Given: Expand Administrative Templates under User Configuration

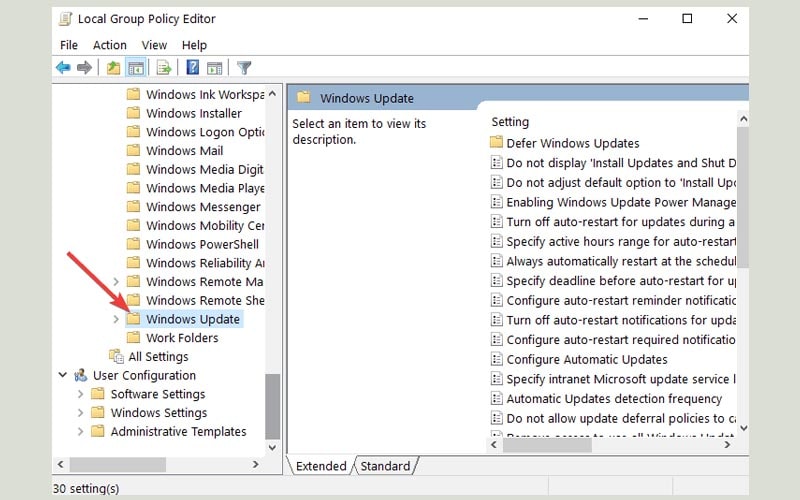Looking at the screenshot, I should tap(80, 431).
